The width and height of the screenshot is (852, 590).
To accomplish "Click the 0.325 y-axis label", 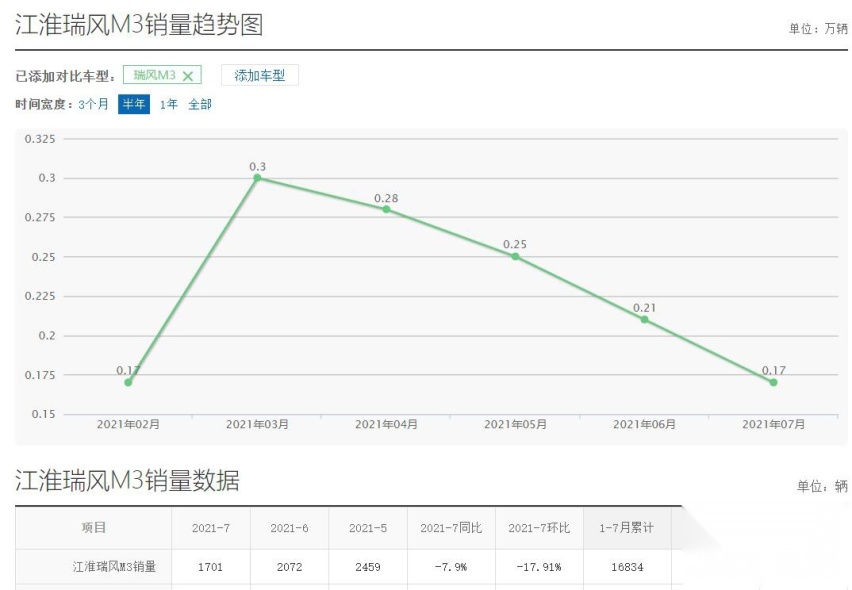I will tap(40, 139).
